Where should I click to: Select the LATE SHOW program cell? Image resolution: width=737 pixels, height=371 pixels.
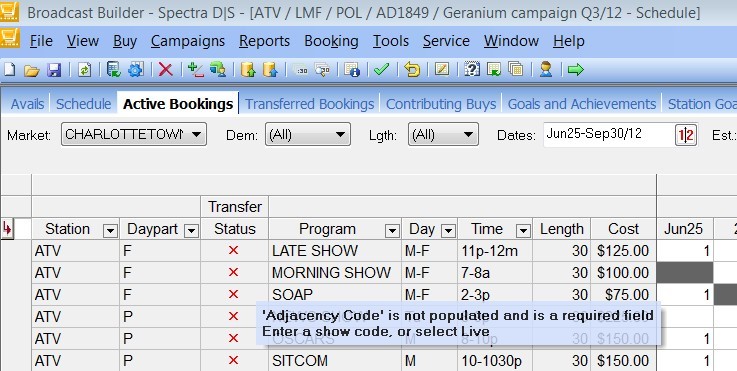[335, 251]
